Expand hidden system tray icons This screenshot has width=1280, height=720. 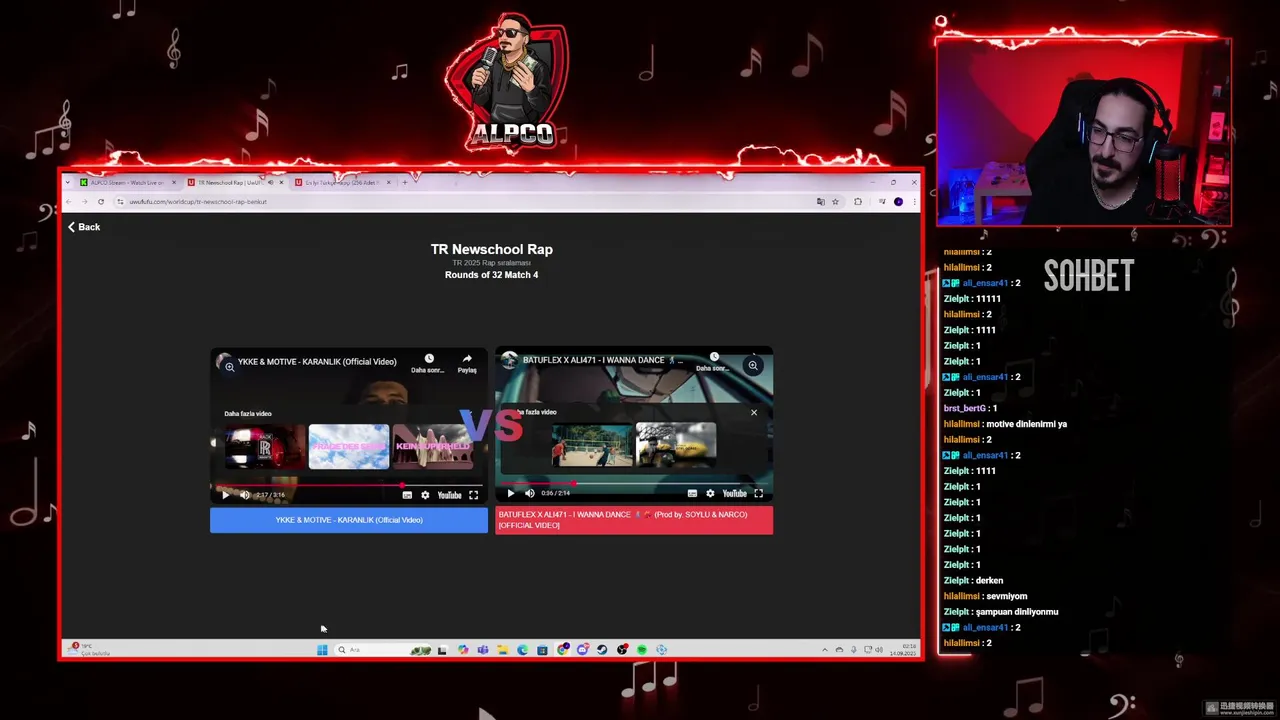tap(825, 650)
